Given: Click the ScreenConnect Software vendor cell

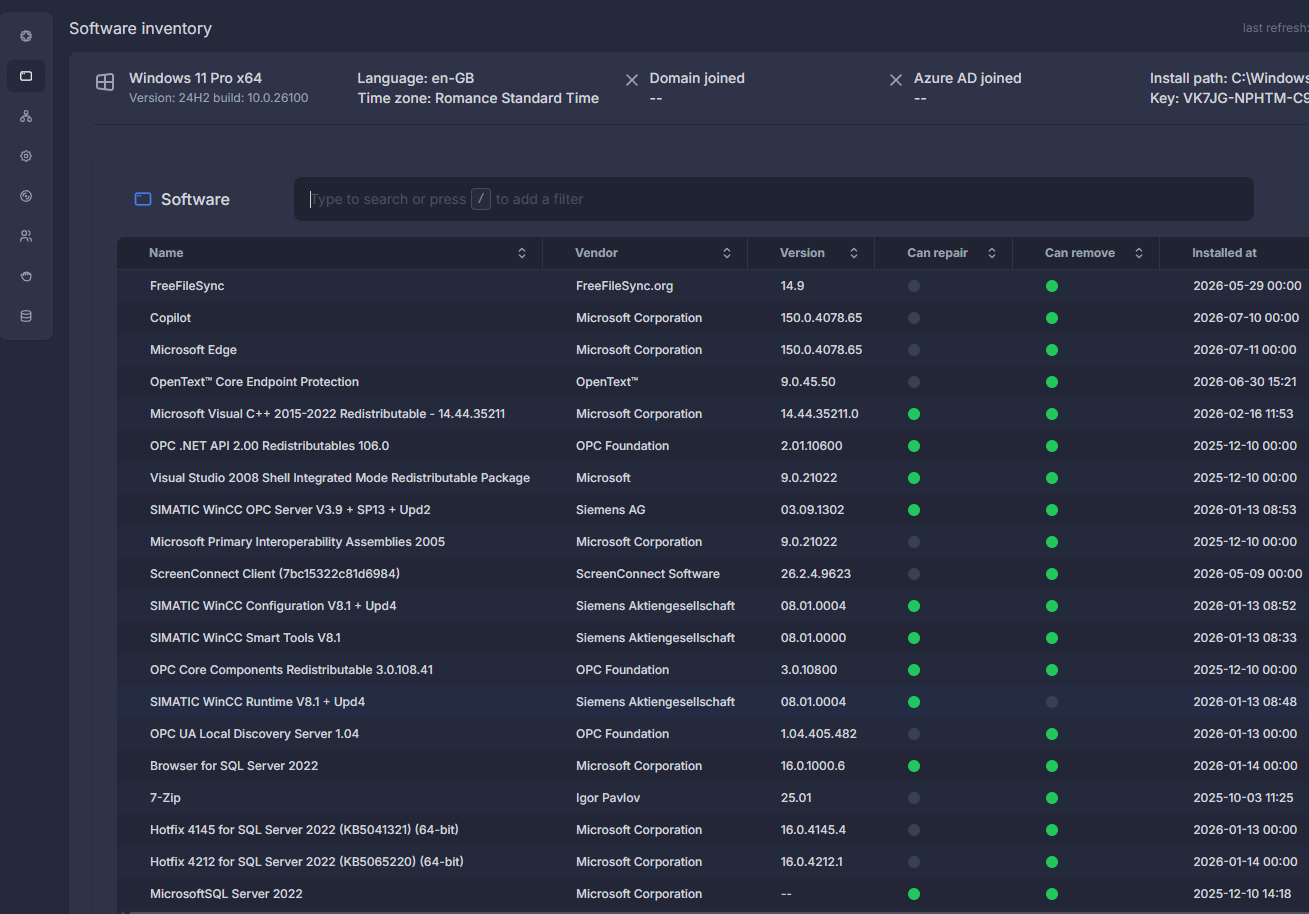Looking at the screenshot, I should coord(648,574).
